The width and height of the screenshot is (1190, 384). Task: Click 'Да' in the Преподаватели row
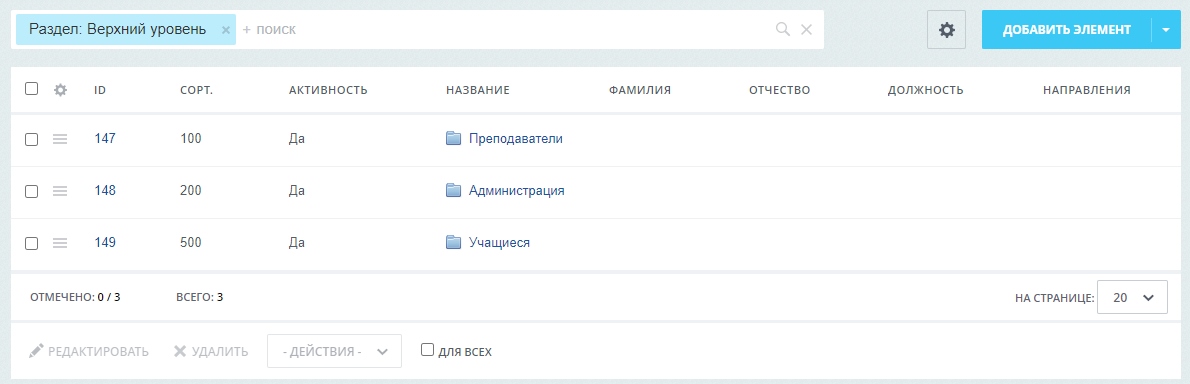297,139
